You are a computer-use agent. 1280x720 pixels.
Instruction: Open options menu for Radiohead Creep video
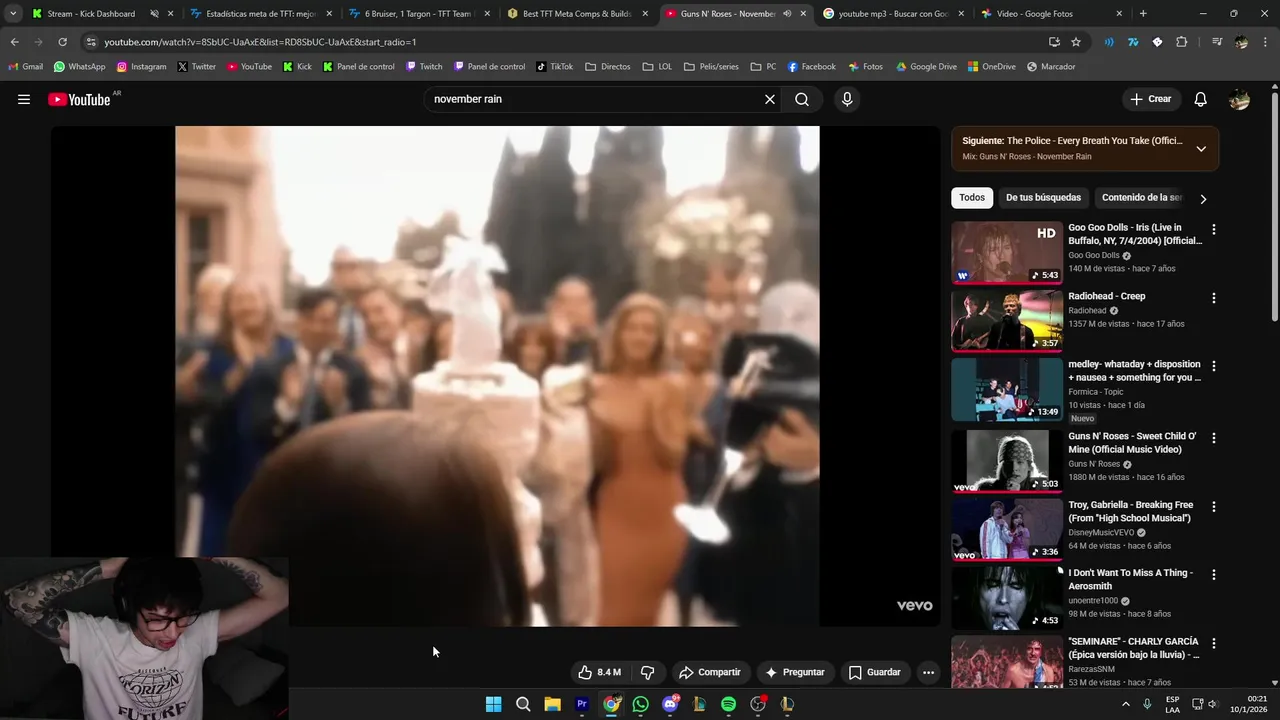1214,298
